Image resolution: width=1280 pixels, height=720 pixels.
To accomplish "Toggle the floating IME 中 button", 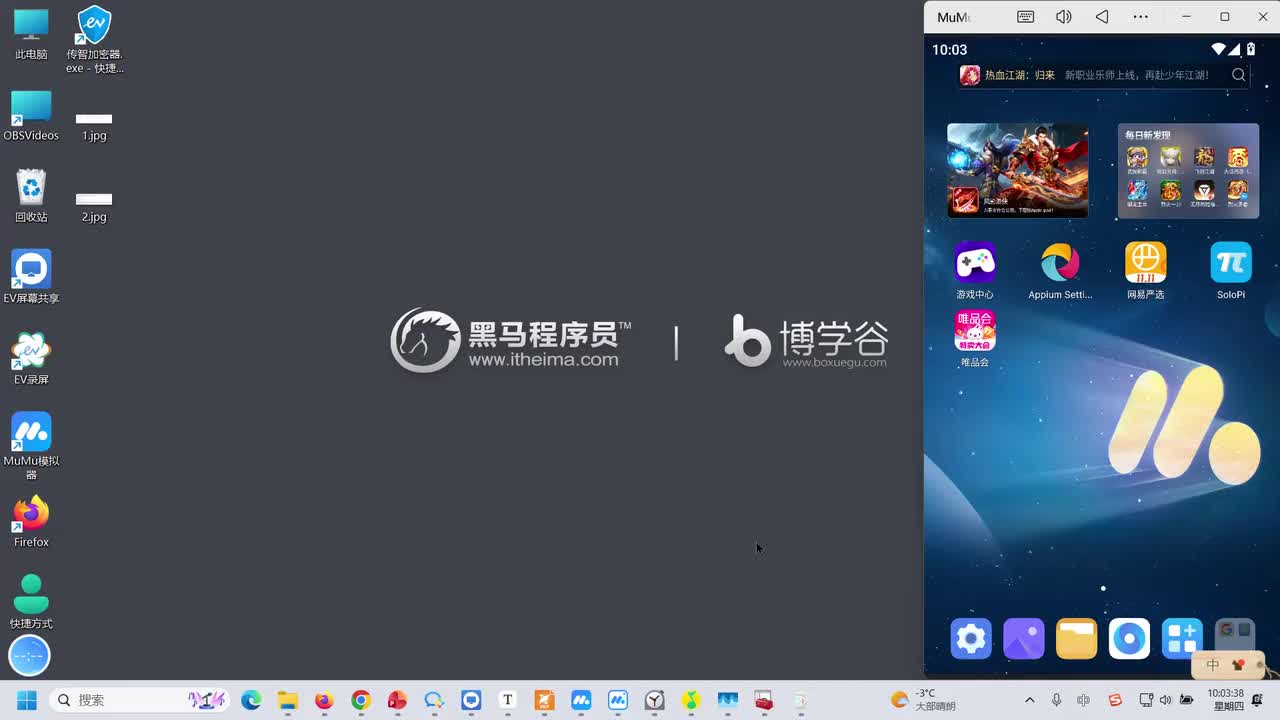I will coord(1213,665).
